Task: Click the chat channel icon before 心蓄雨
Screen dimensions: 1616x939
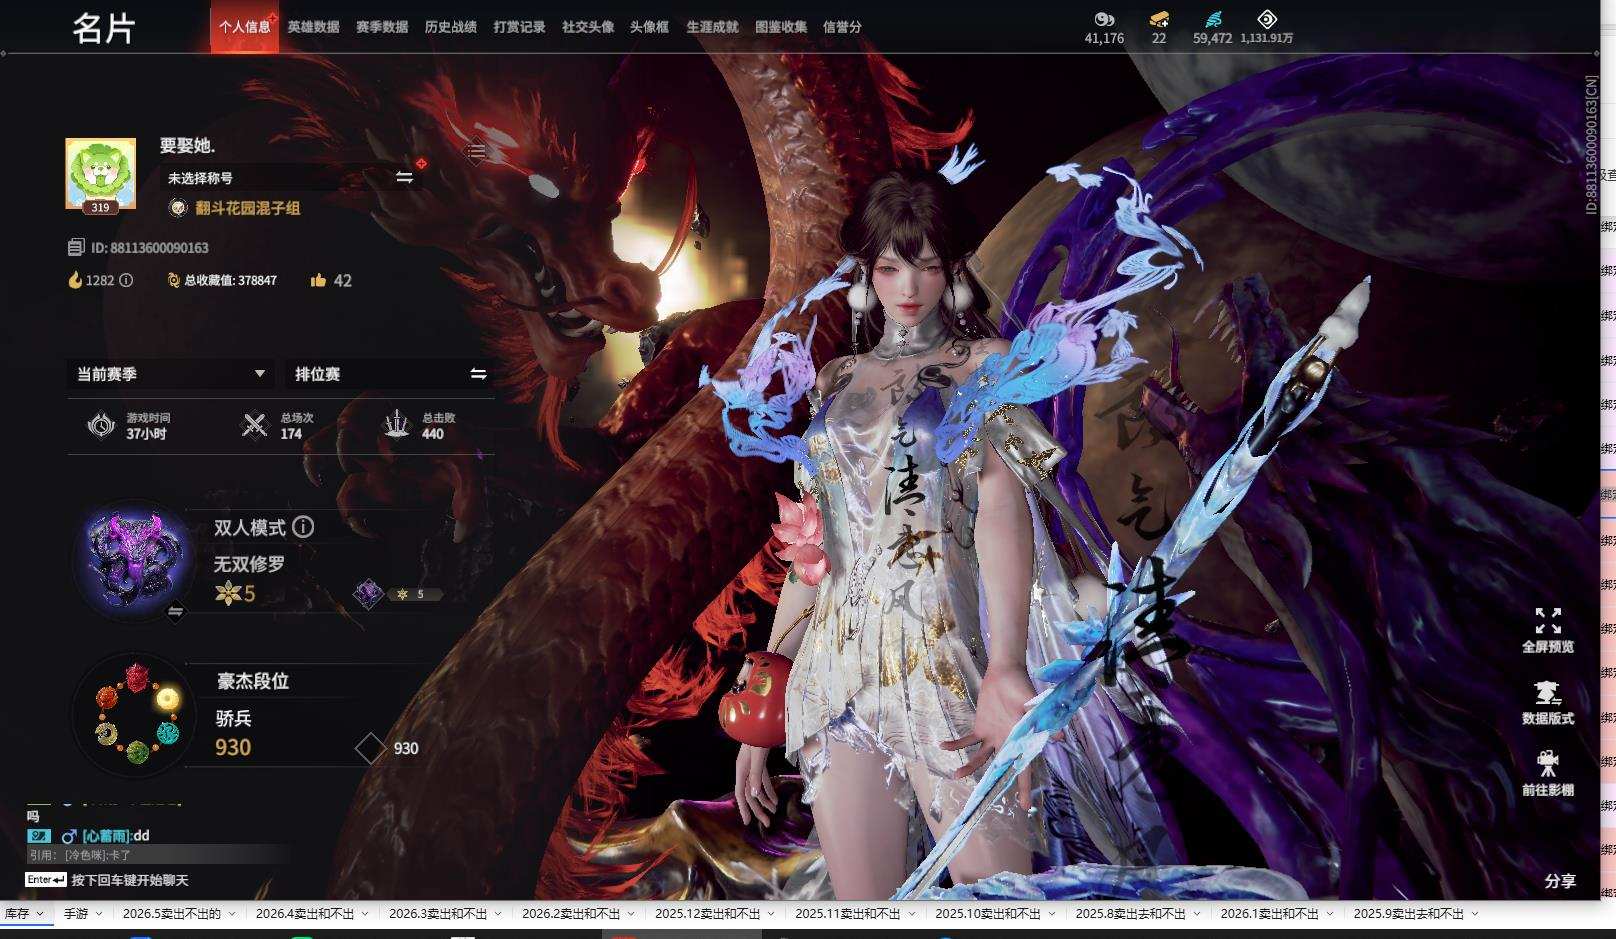Action: (39, 835)
